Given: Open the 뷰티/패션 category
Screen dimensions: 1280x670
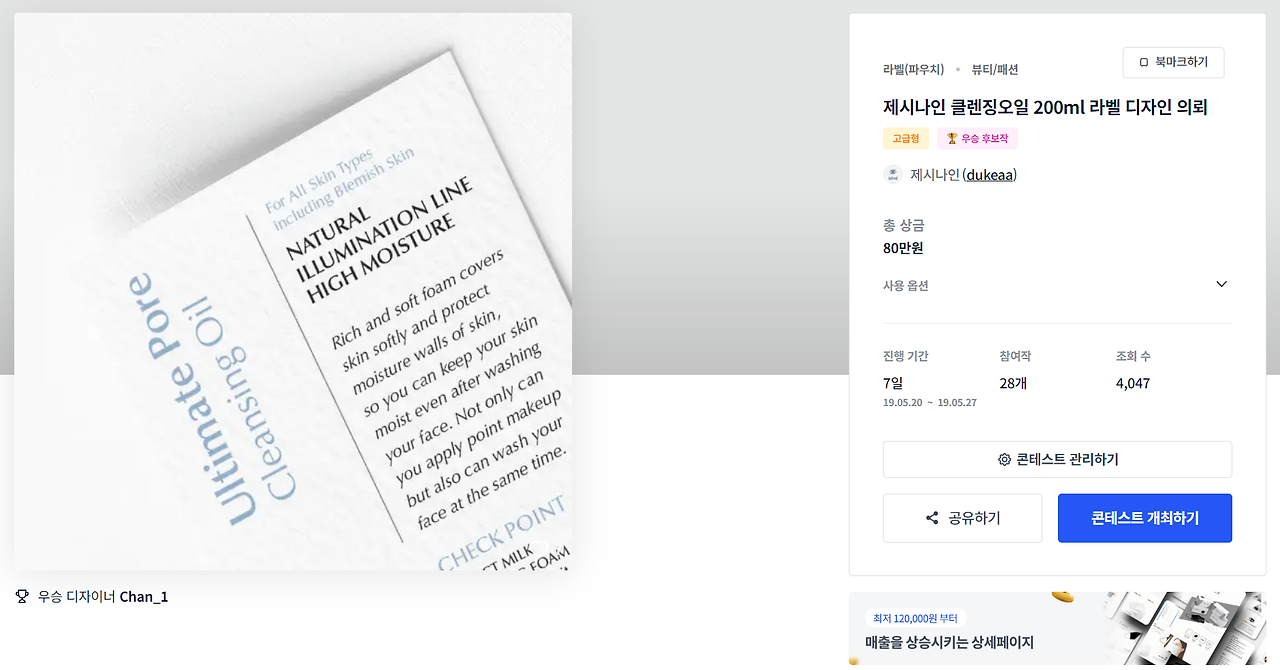Looking at the screenshot, I should point(995,70).
